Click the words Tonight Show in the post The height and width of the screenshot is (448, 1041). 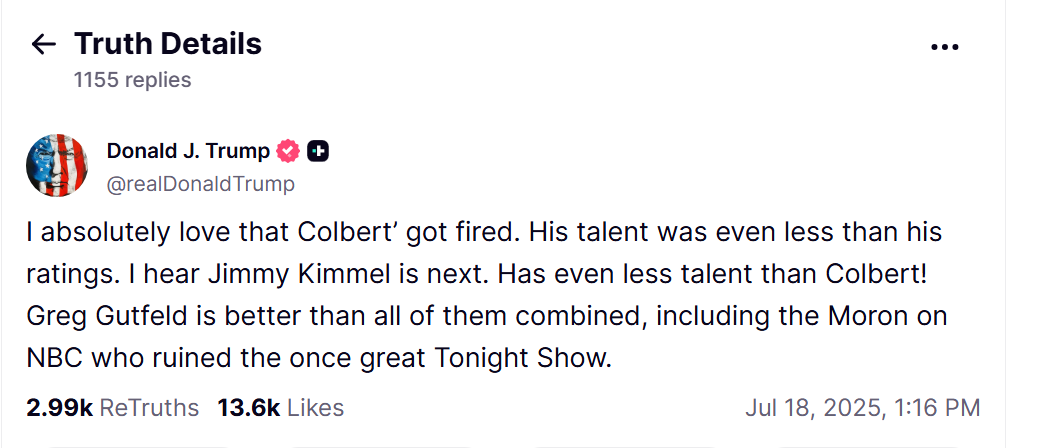pos(522,358)
